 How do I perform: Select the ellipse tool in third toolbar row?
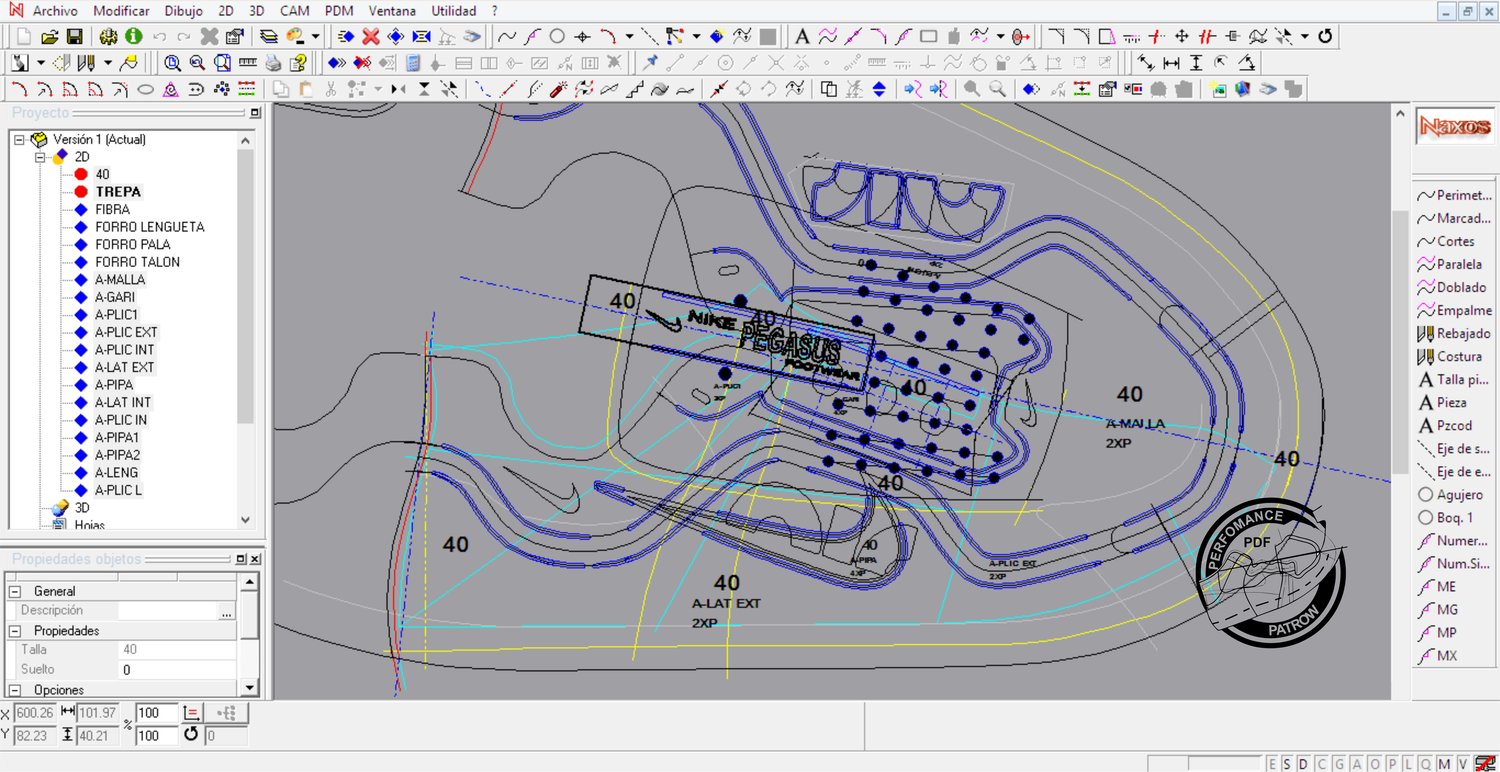[145, 89]
